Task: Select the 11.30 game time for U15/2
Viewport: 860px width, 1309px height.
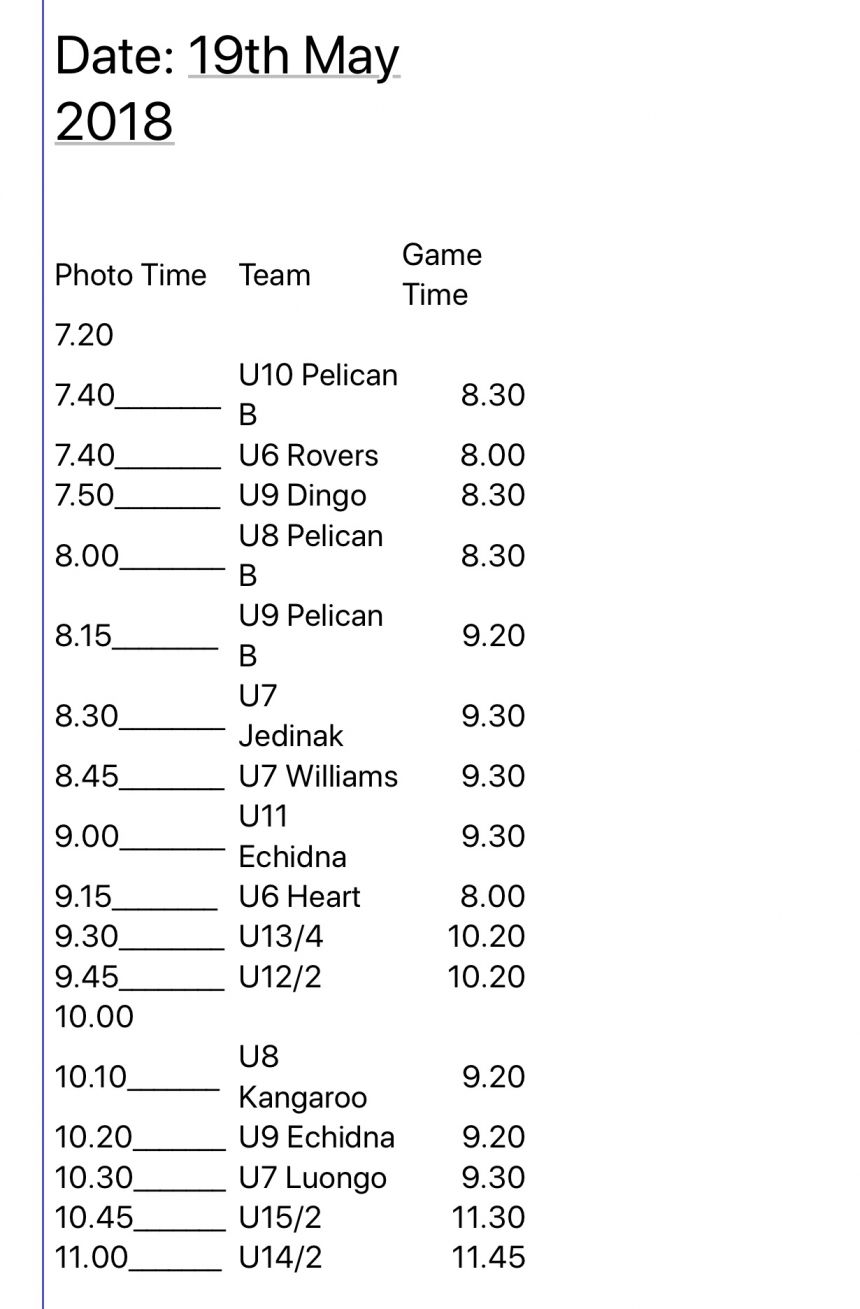Action: (x=488, y=1218)
